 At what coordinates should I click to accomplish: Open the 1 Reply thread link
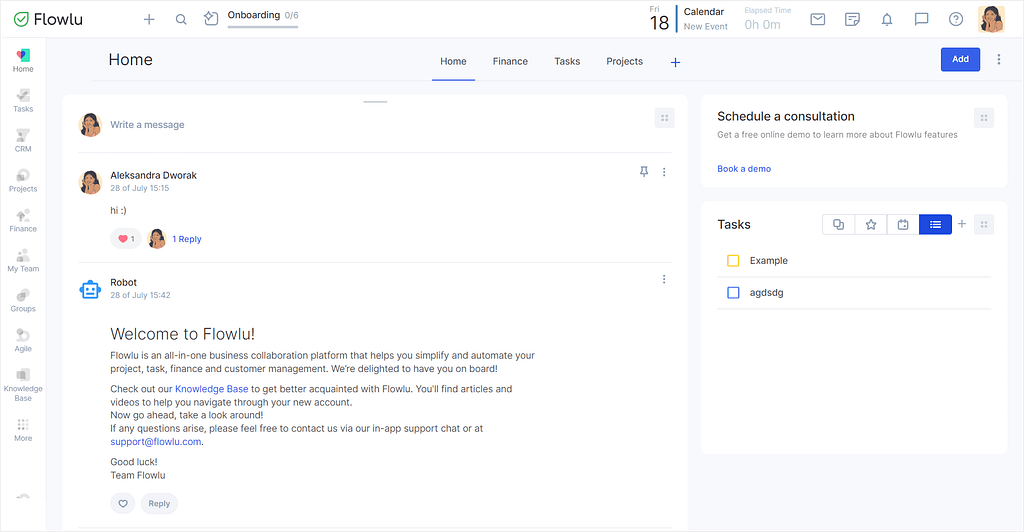click(x=187, y=239)
